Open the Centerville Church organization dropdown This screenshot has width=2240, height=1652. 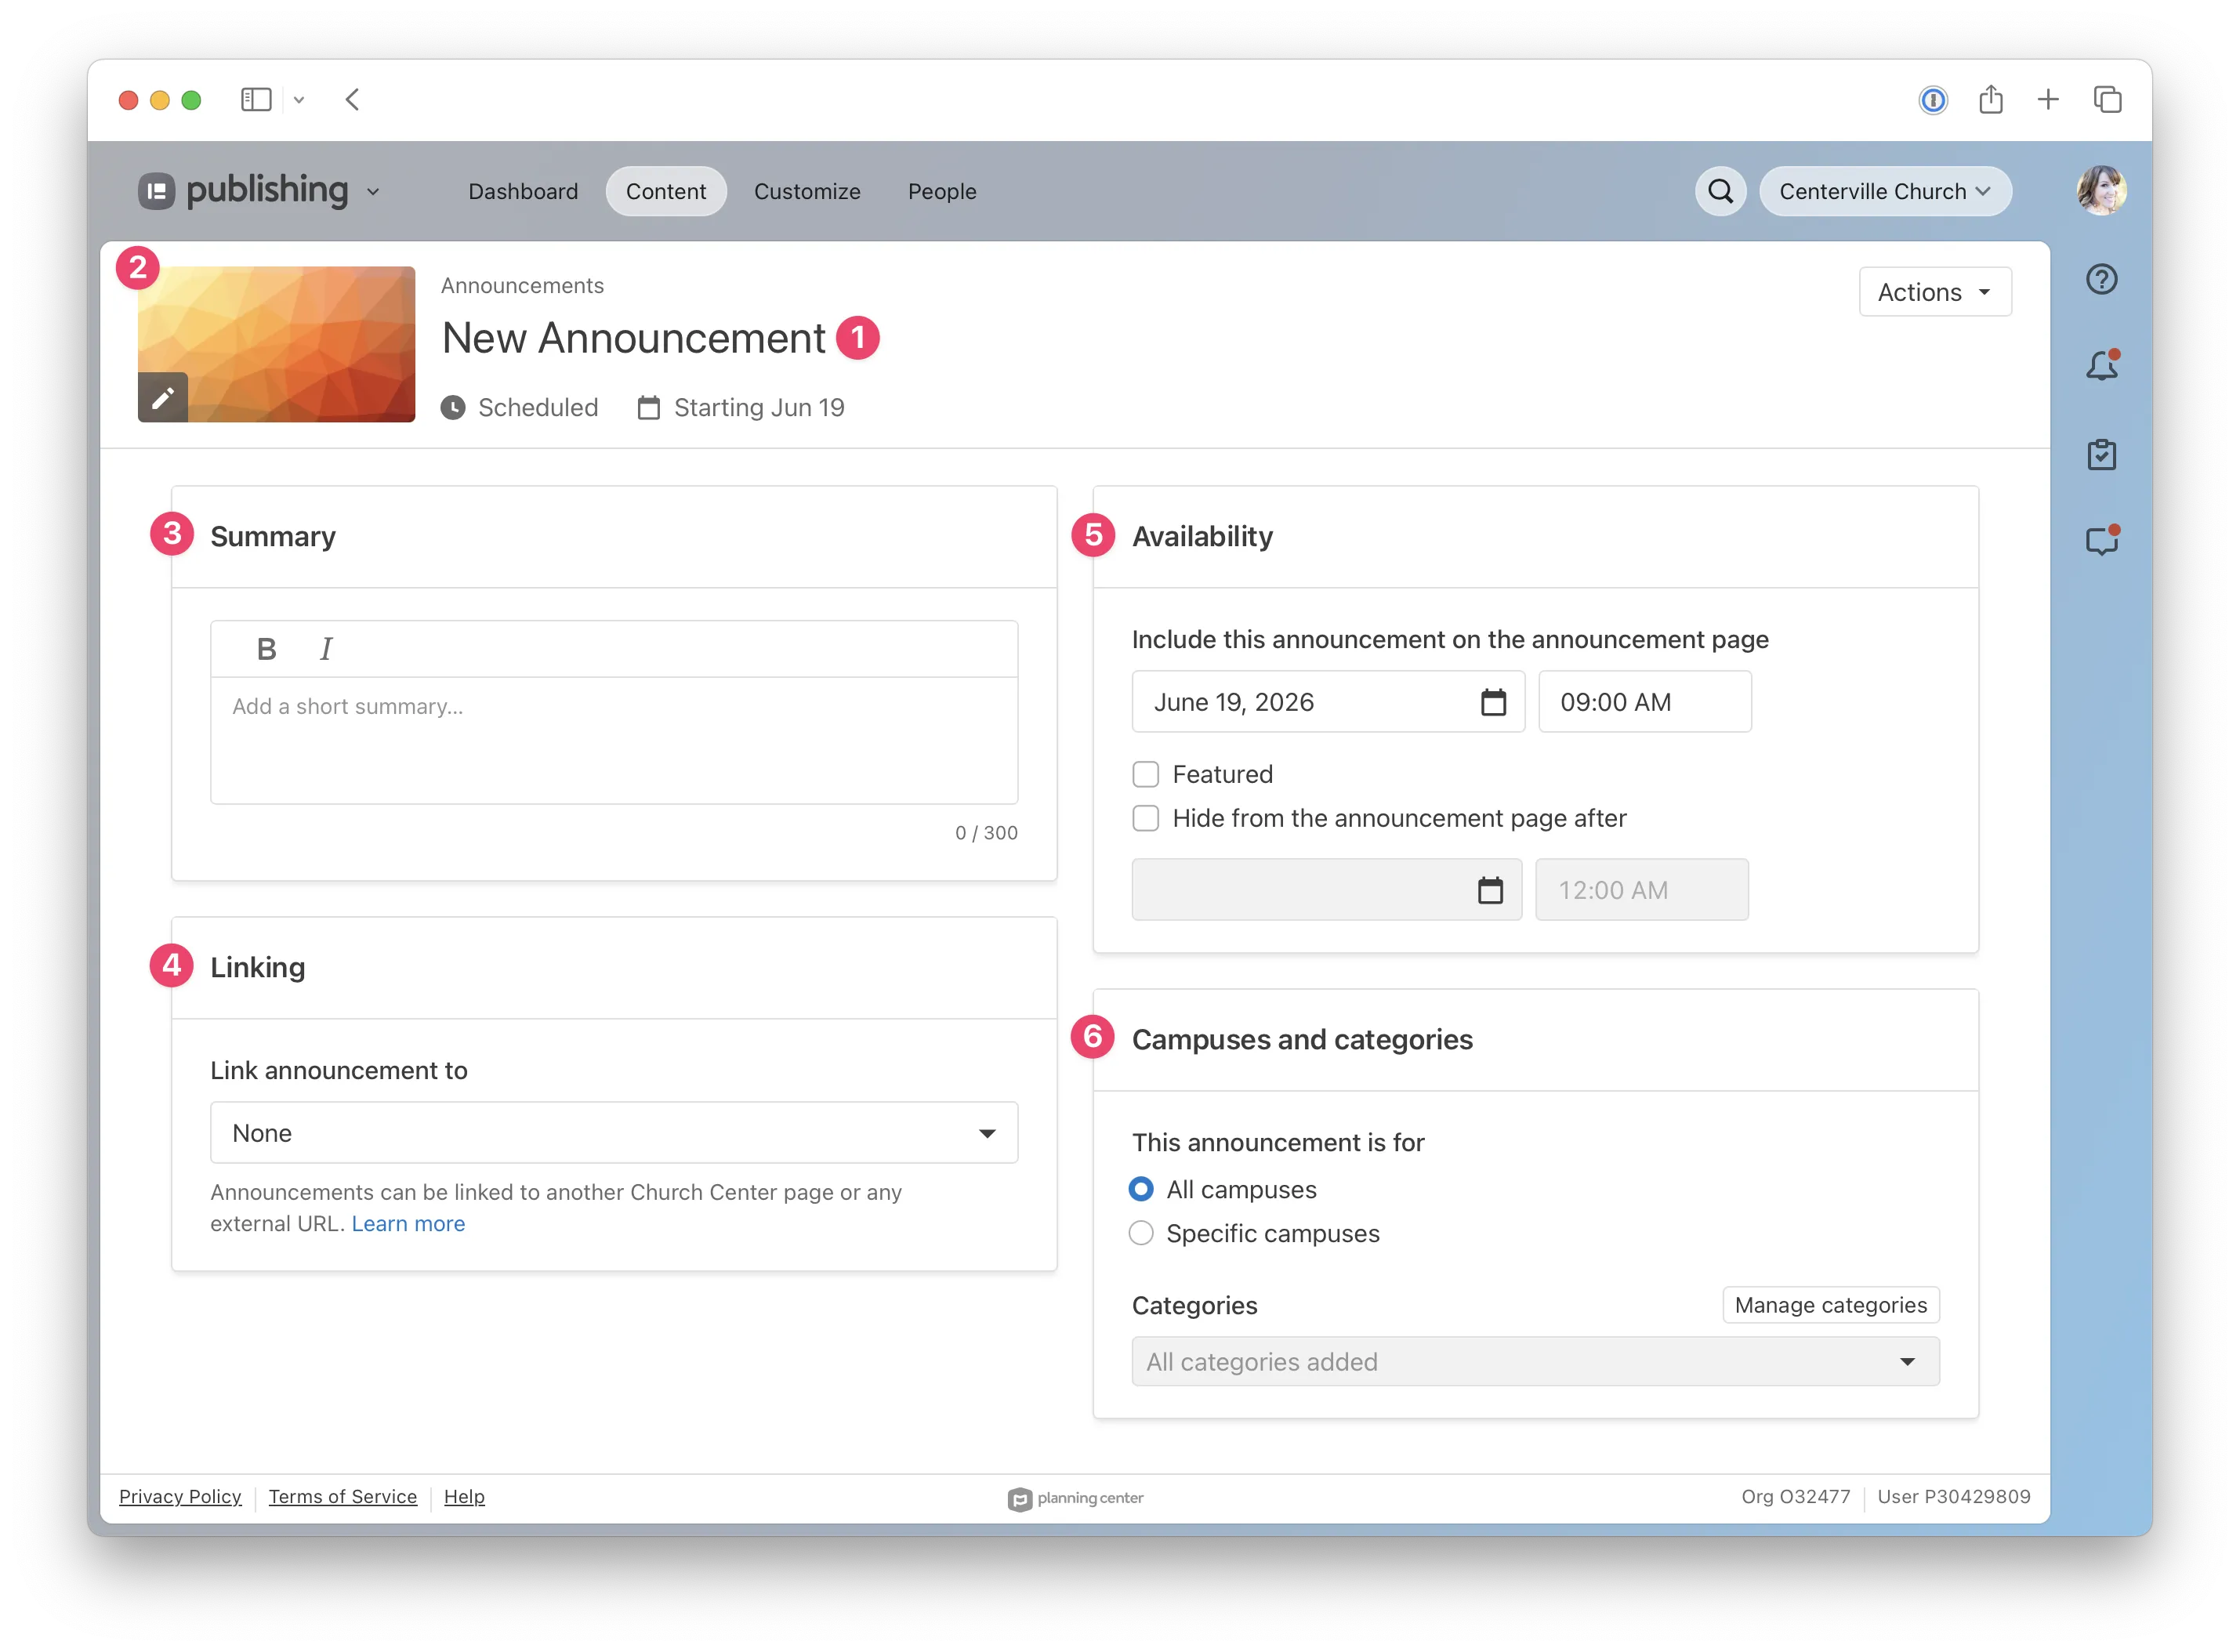tap(1885, 191)
